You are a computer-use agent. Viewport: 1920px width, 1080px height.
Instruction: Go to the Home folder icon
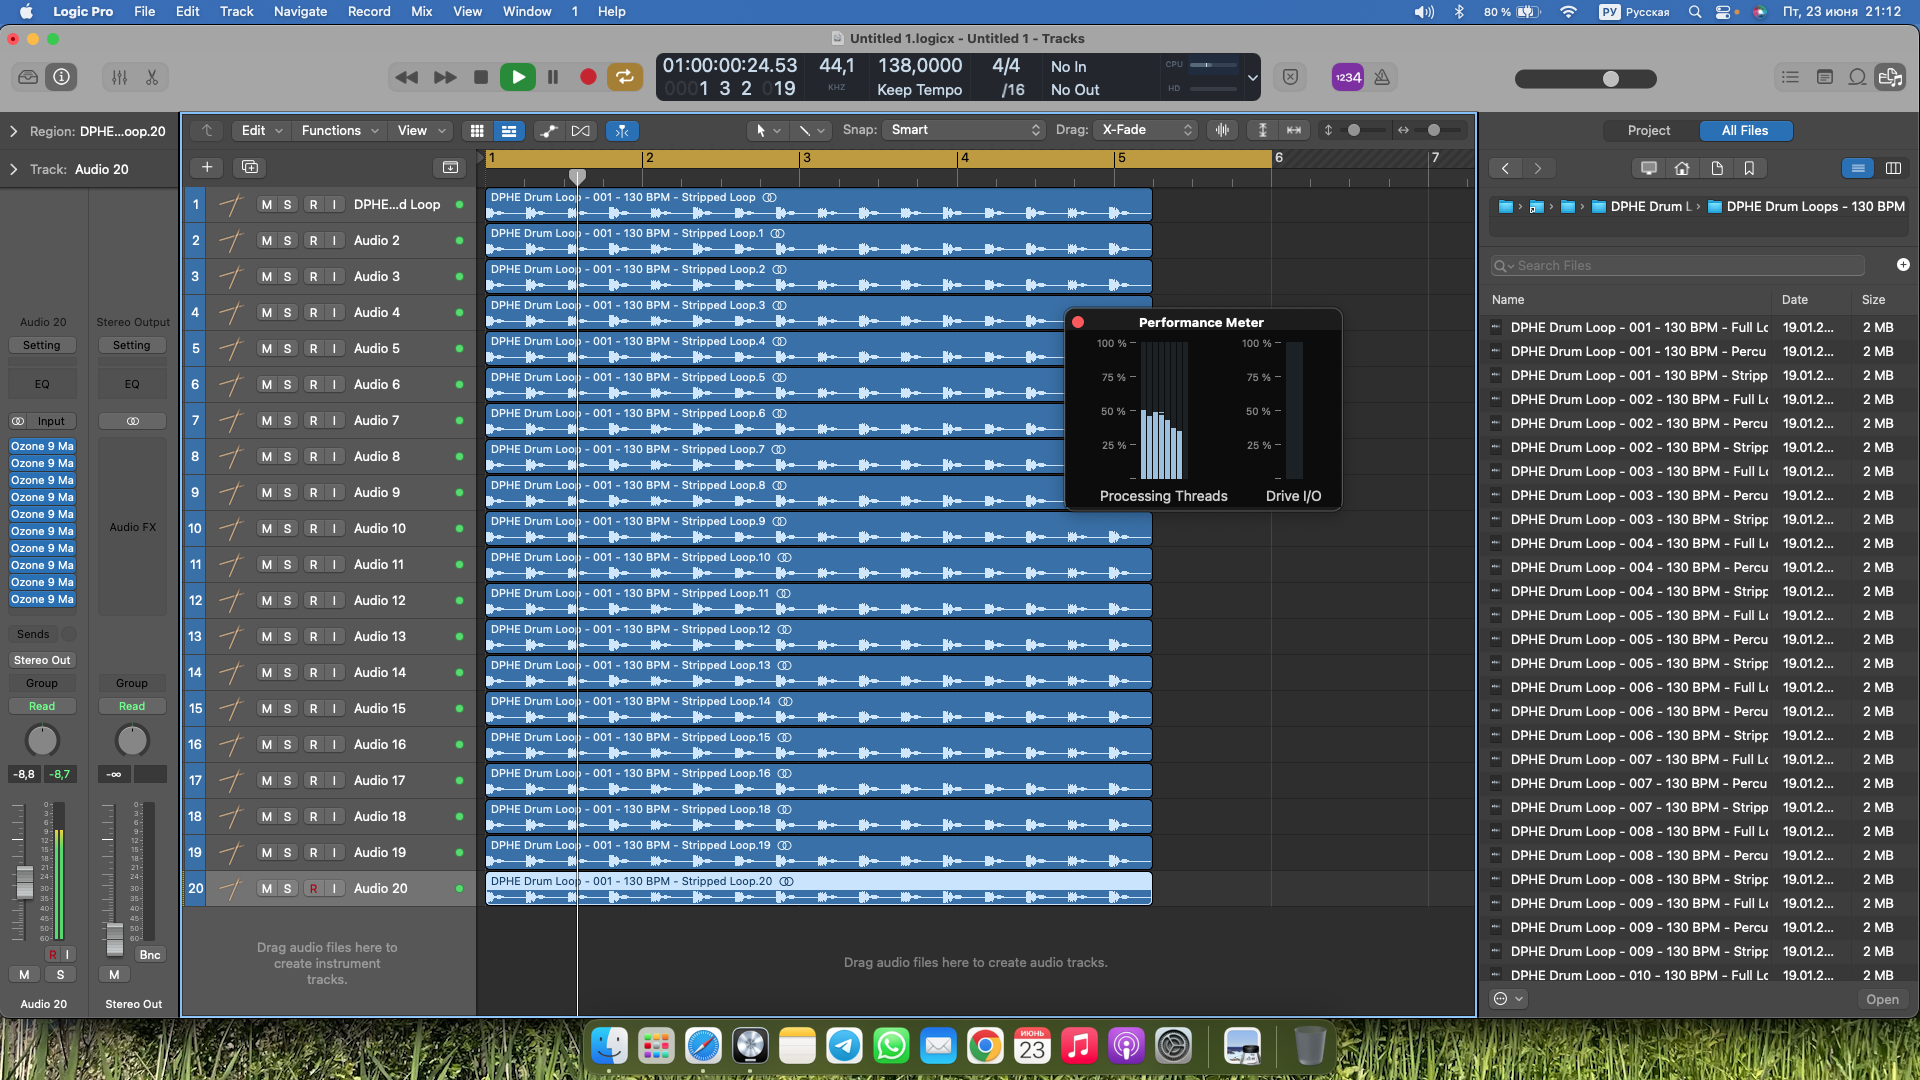[x=1683, y=168]
